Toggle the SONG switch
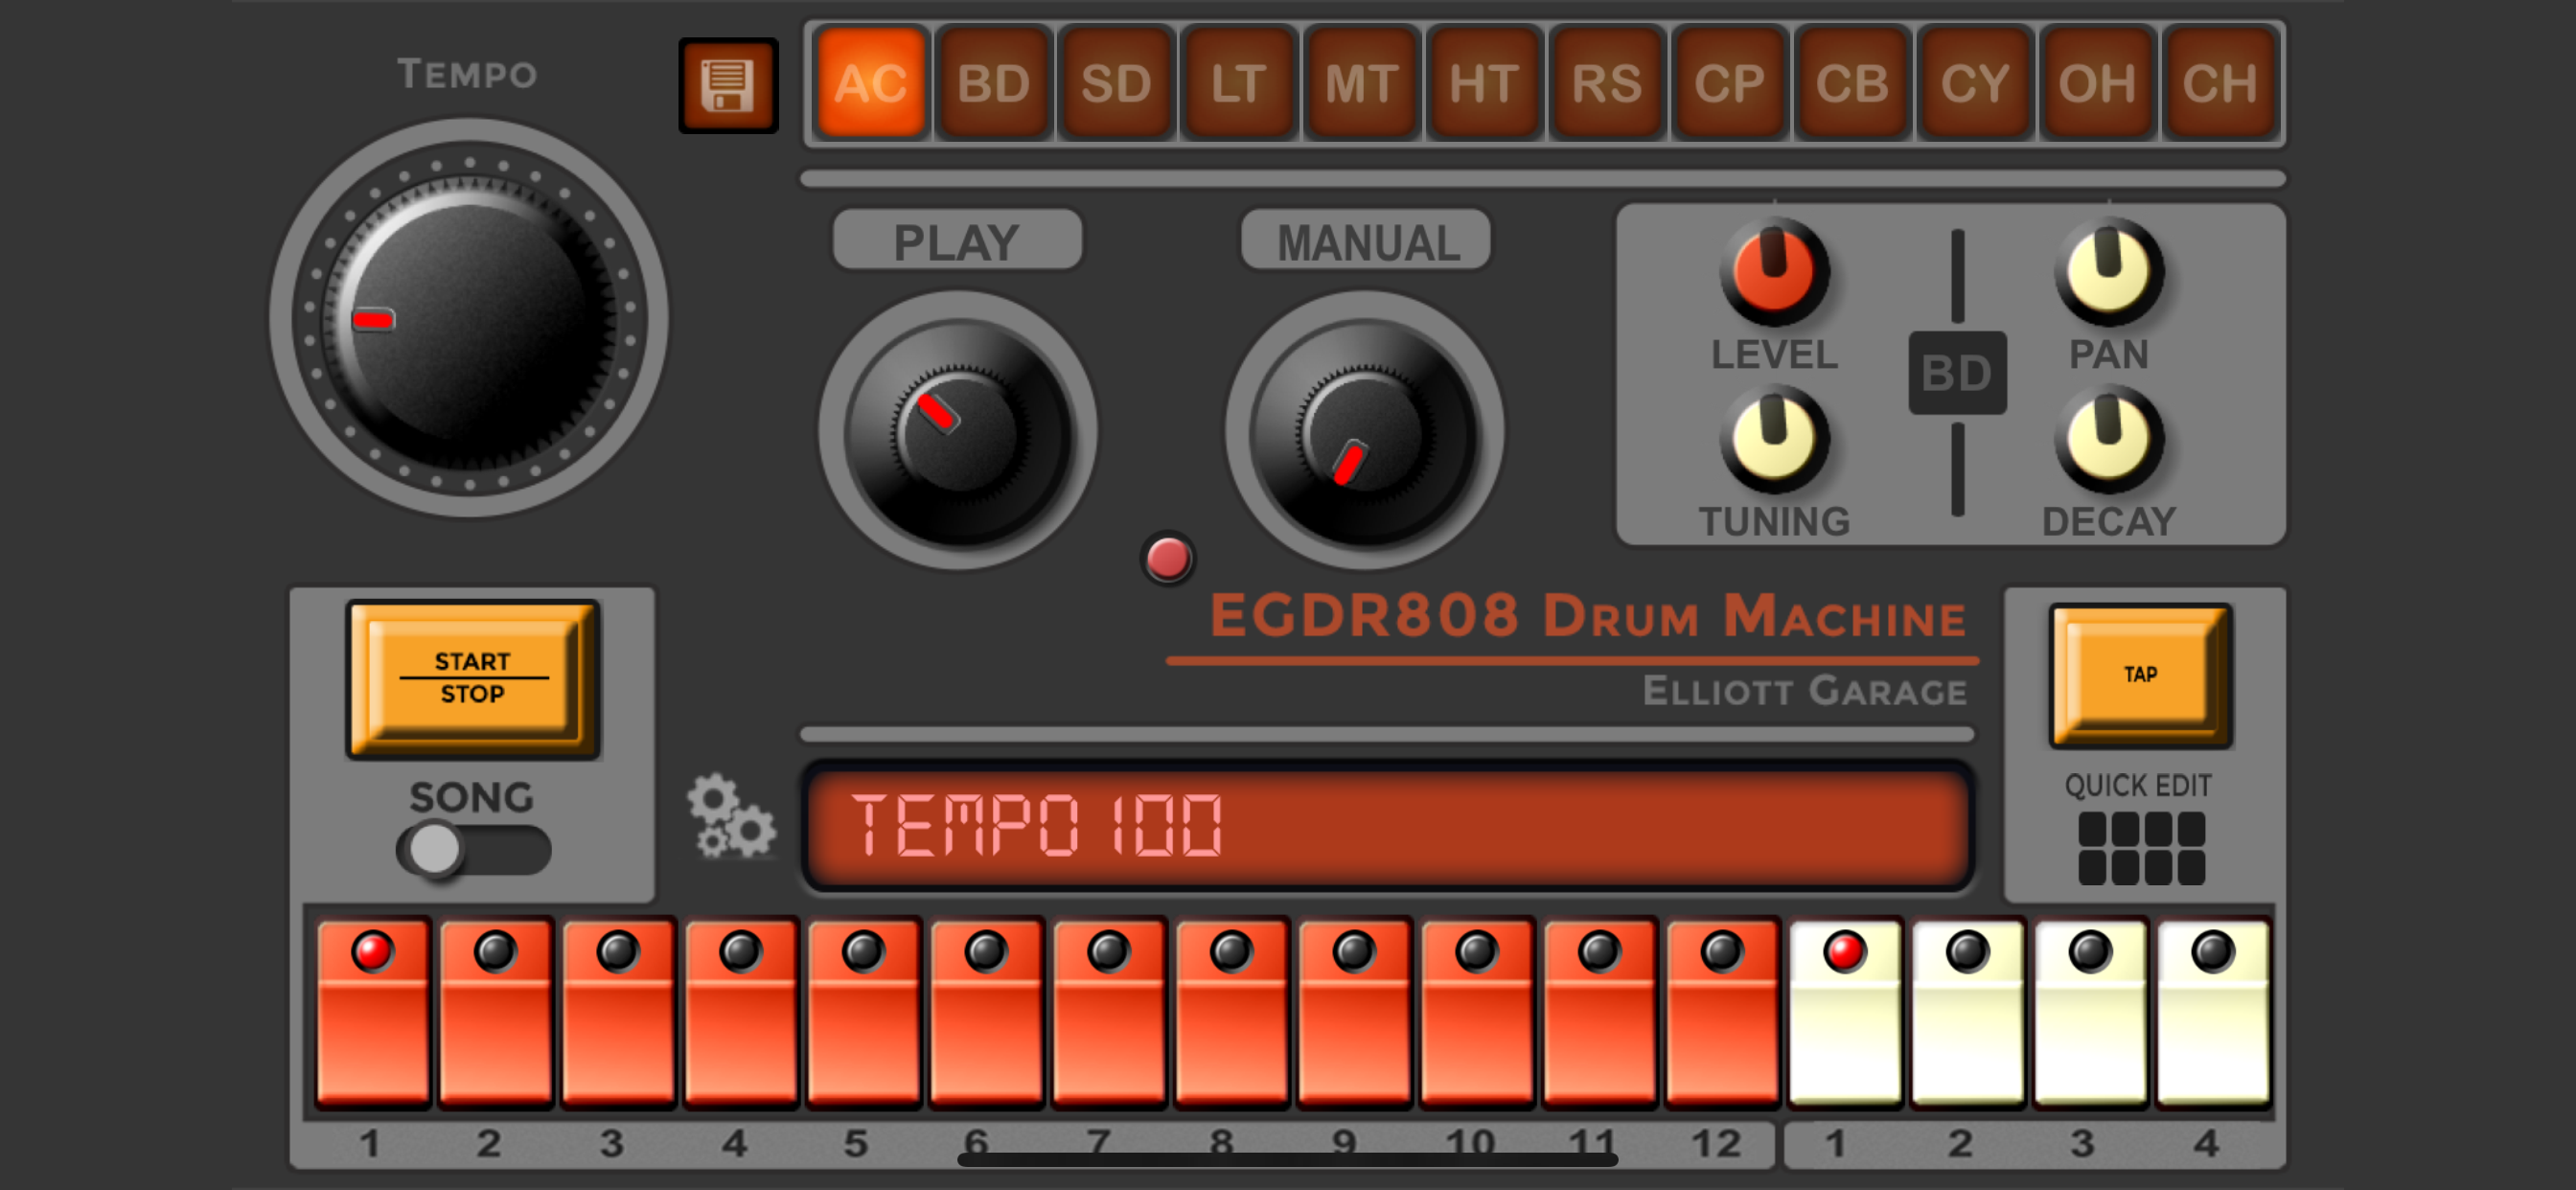The image size is (2576, 1190). pos(473,850)
